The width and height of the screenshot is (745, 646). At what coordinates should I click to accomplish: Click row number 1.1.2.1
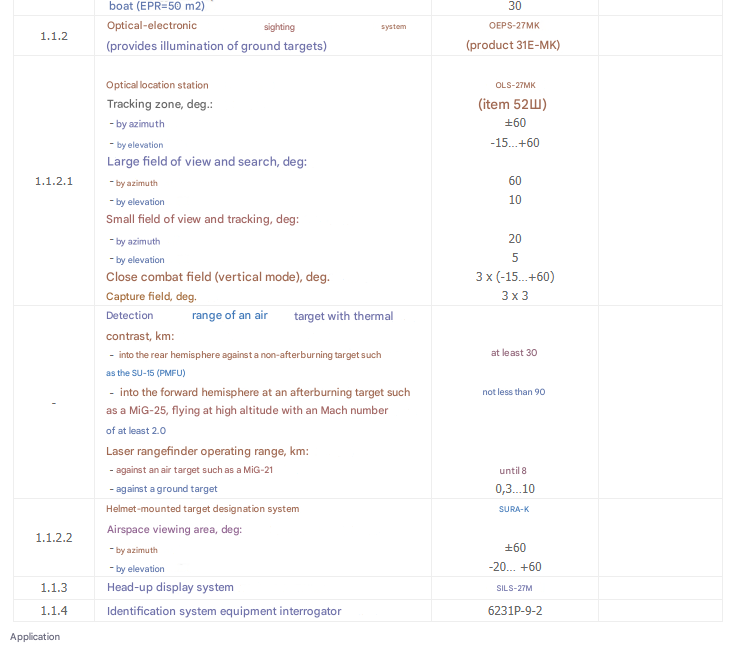coord(53,181)
